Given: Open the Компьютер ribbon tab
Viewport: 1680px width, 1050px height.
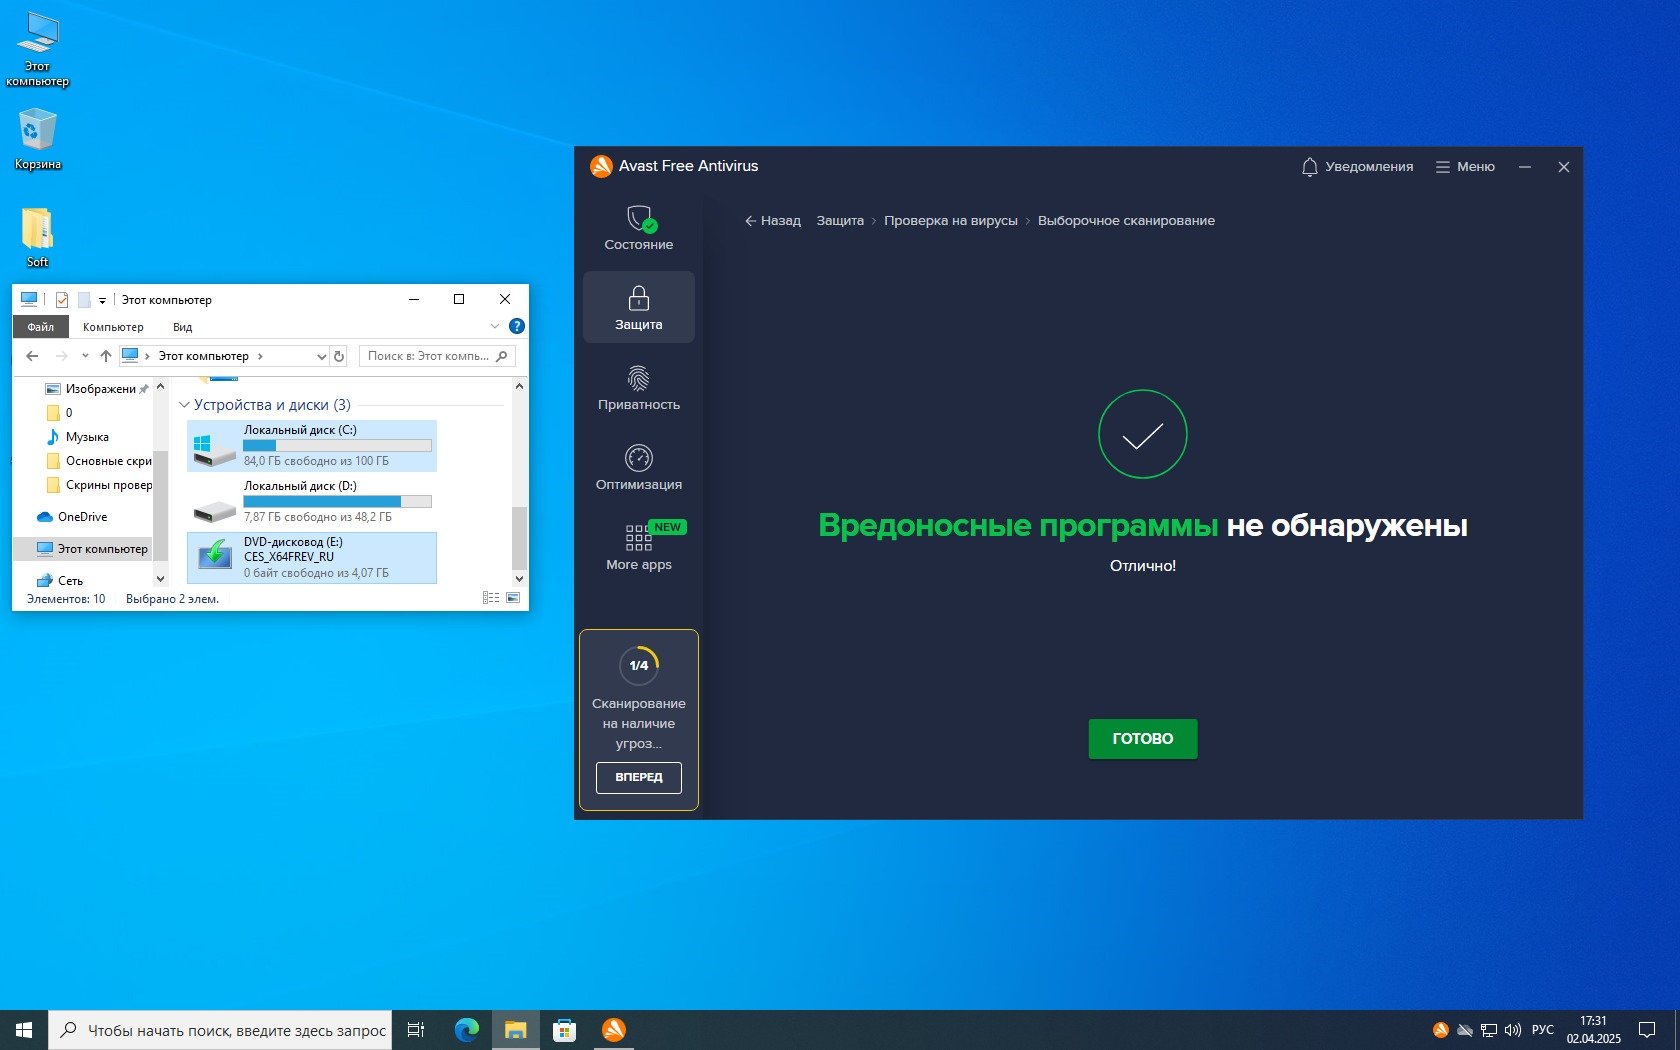Looking at the screenshot, I should click(x=113, y=327).
